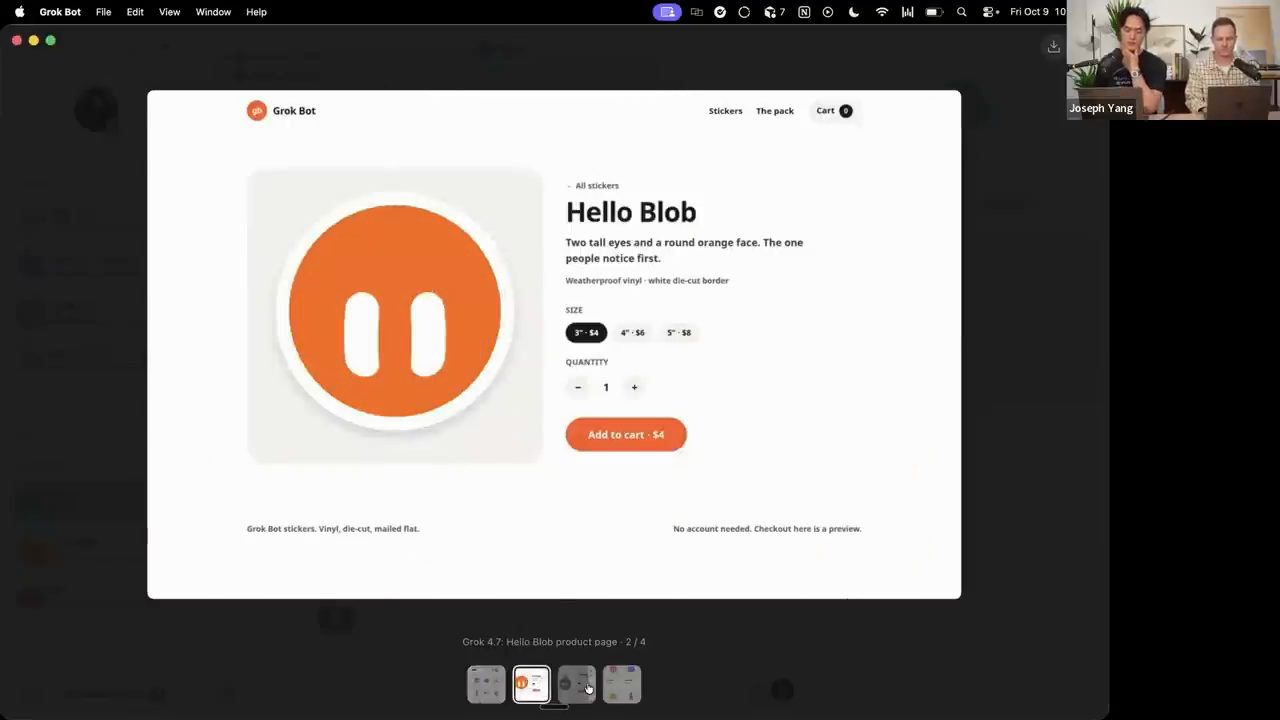Click the date and time in menu bar
1280x720 pixels.
click(1038, 12)
